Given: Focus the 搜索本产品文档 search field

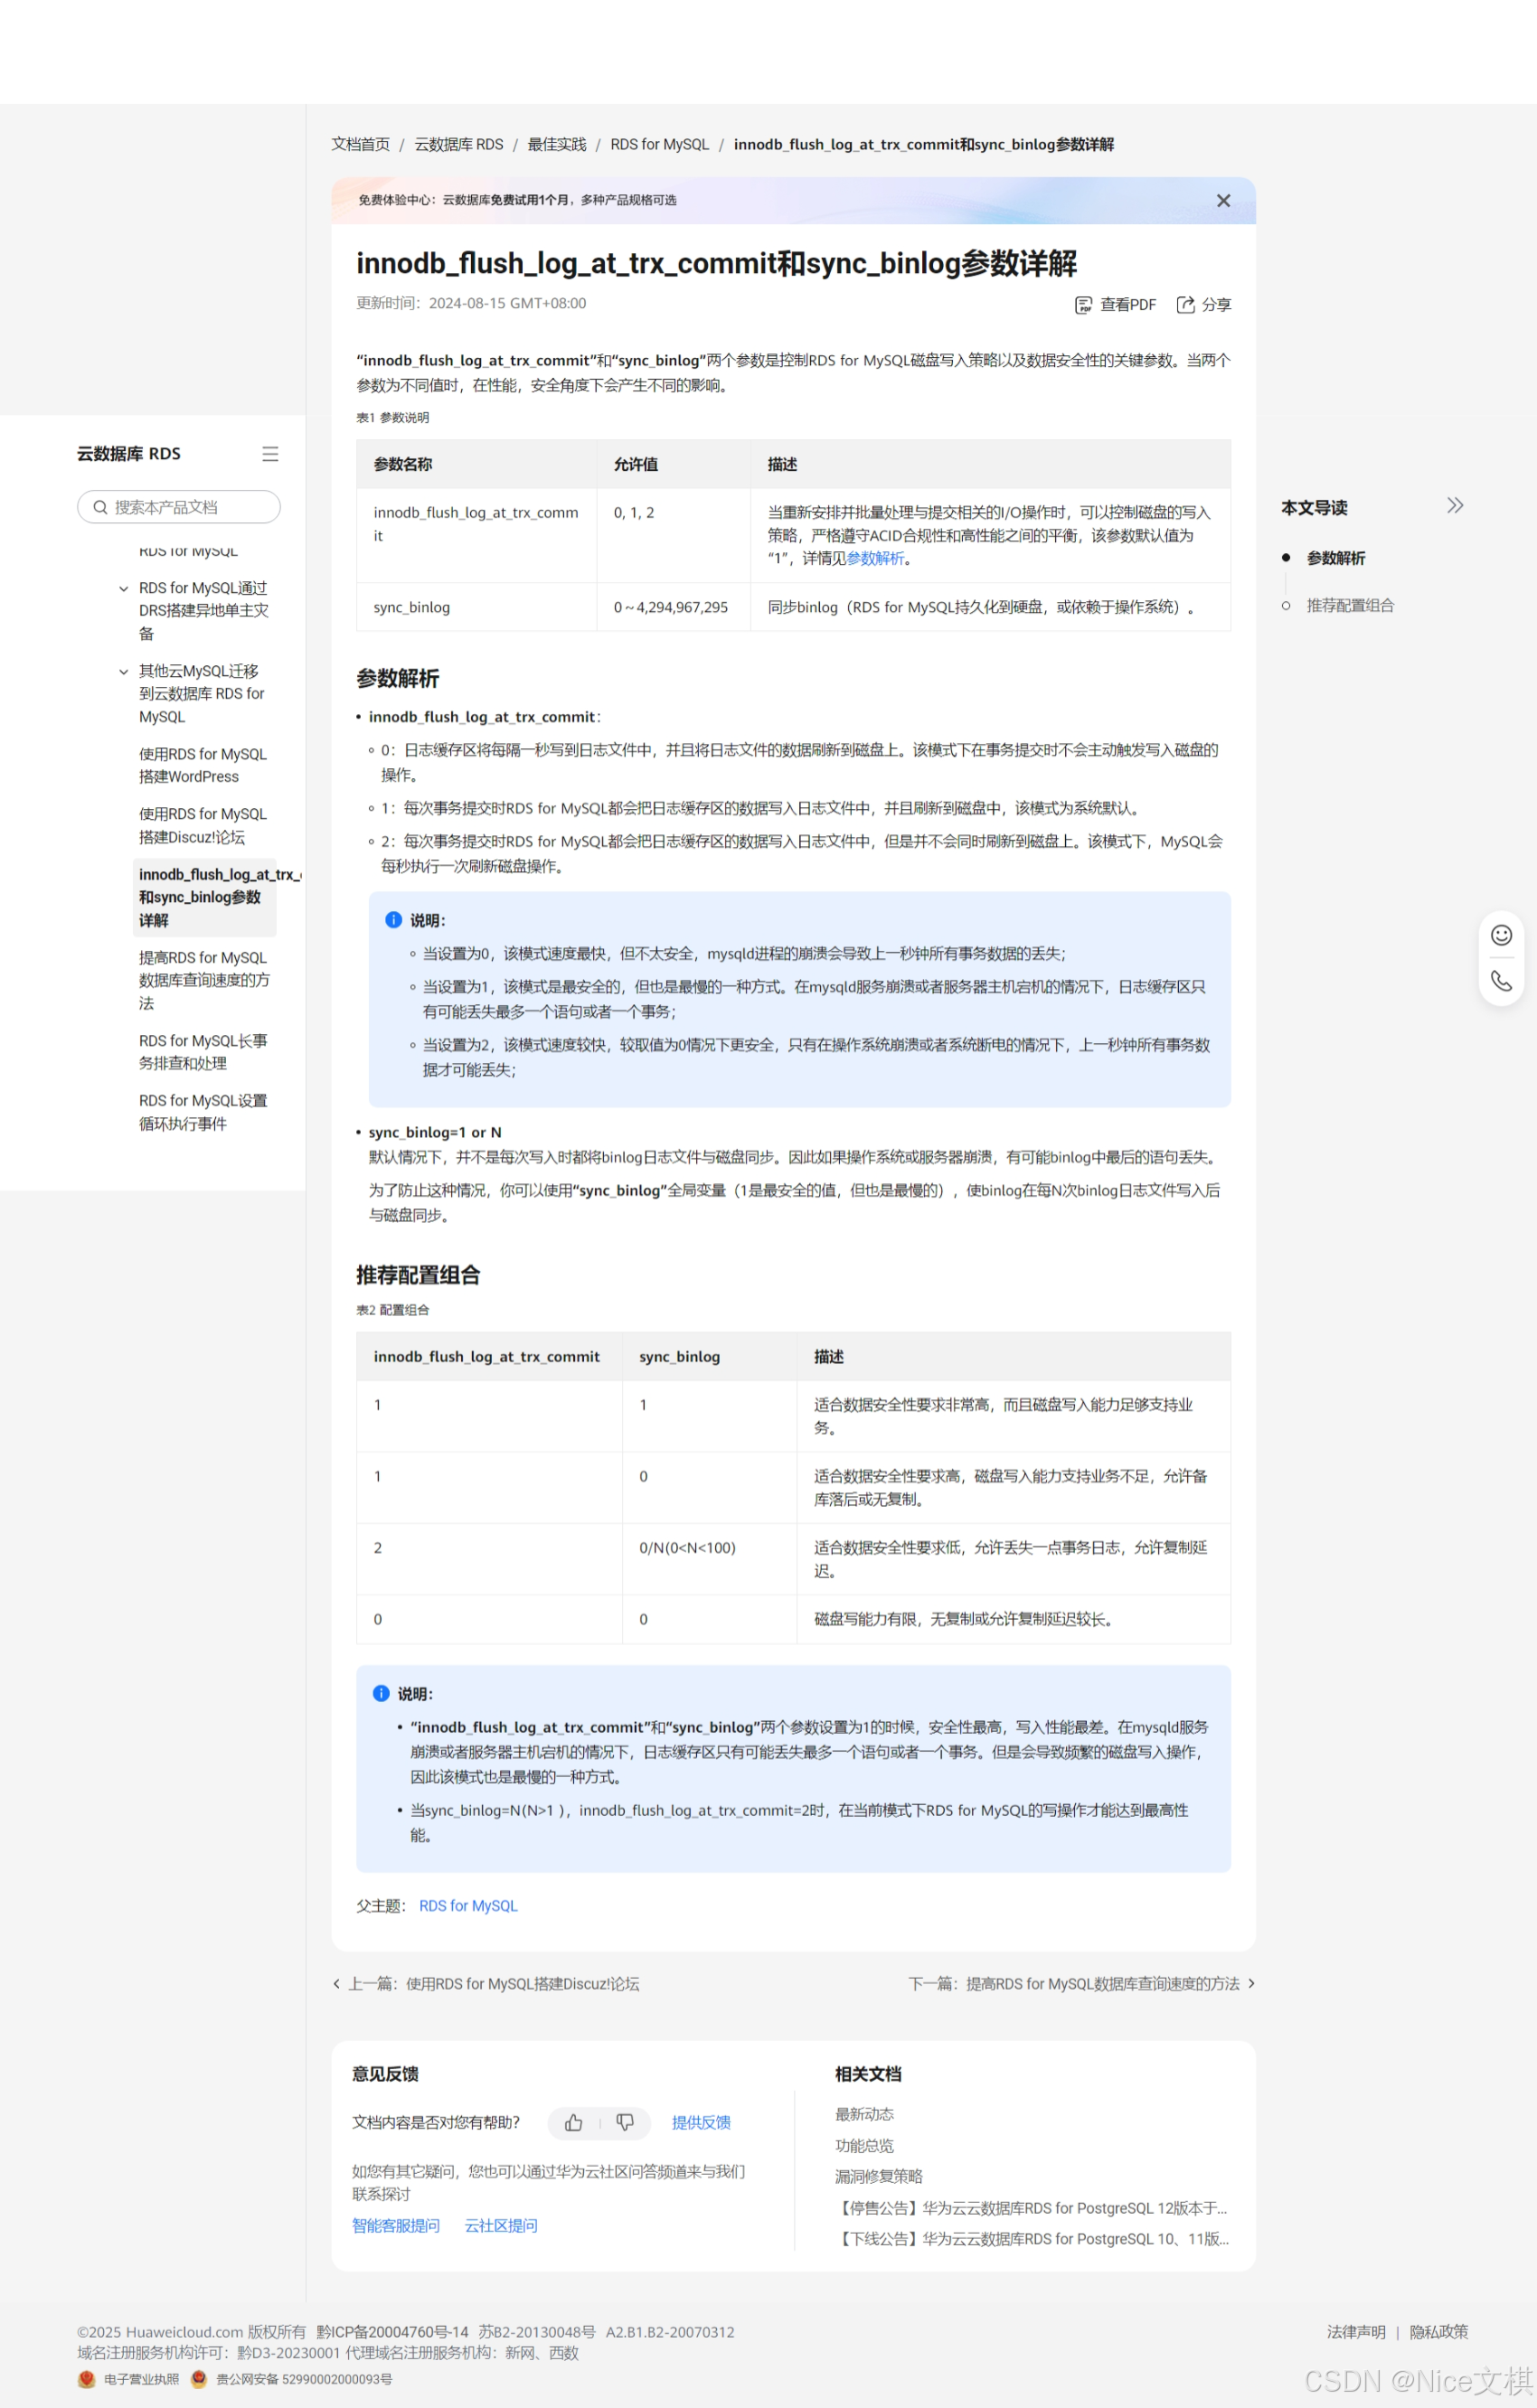Looking at the screenshot, I should [179, 507].
